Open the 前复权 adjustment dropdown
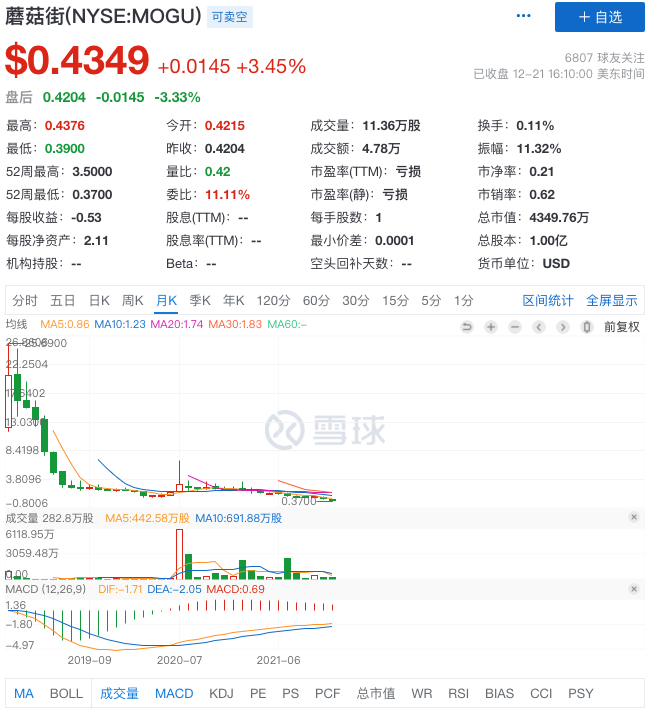 pyautogui.click(x=622, y=327)
